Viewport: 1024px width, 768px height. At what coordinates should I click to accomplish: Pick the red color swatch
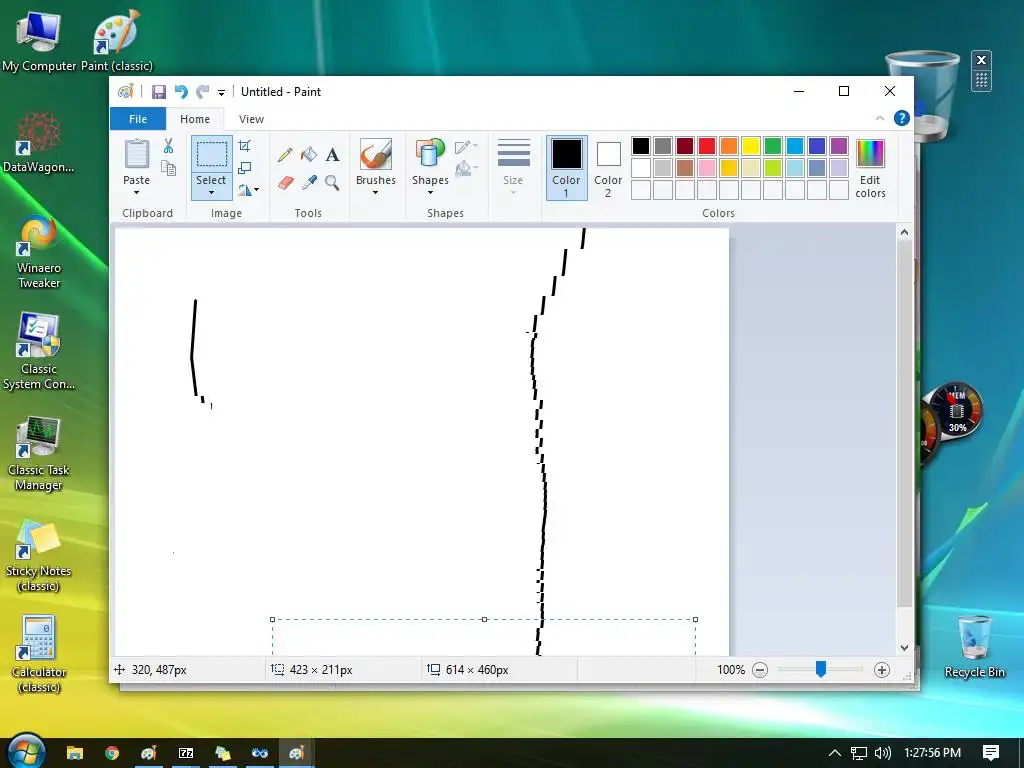(707, 146)
